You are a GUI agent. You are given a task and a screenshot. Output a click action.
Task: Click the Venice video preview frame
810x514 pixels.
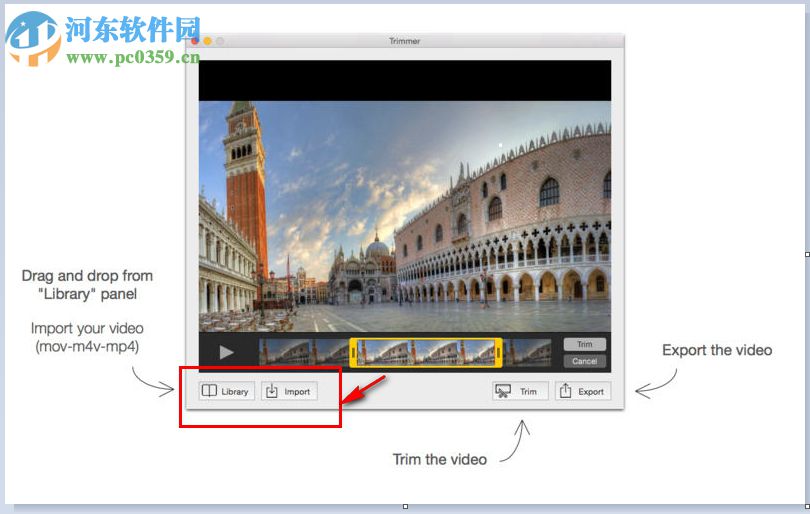click(405, 216)
